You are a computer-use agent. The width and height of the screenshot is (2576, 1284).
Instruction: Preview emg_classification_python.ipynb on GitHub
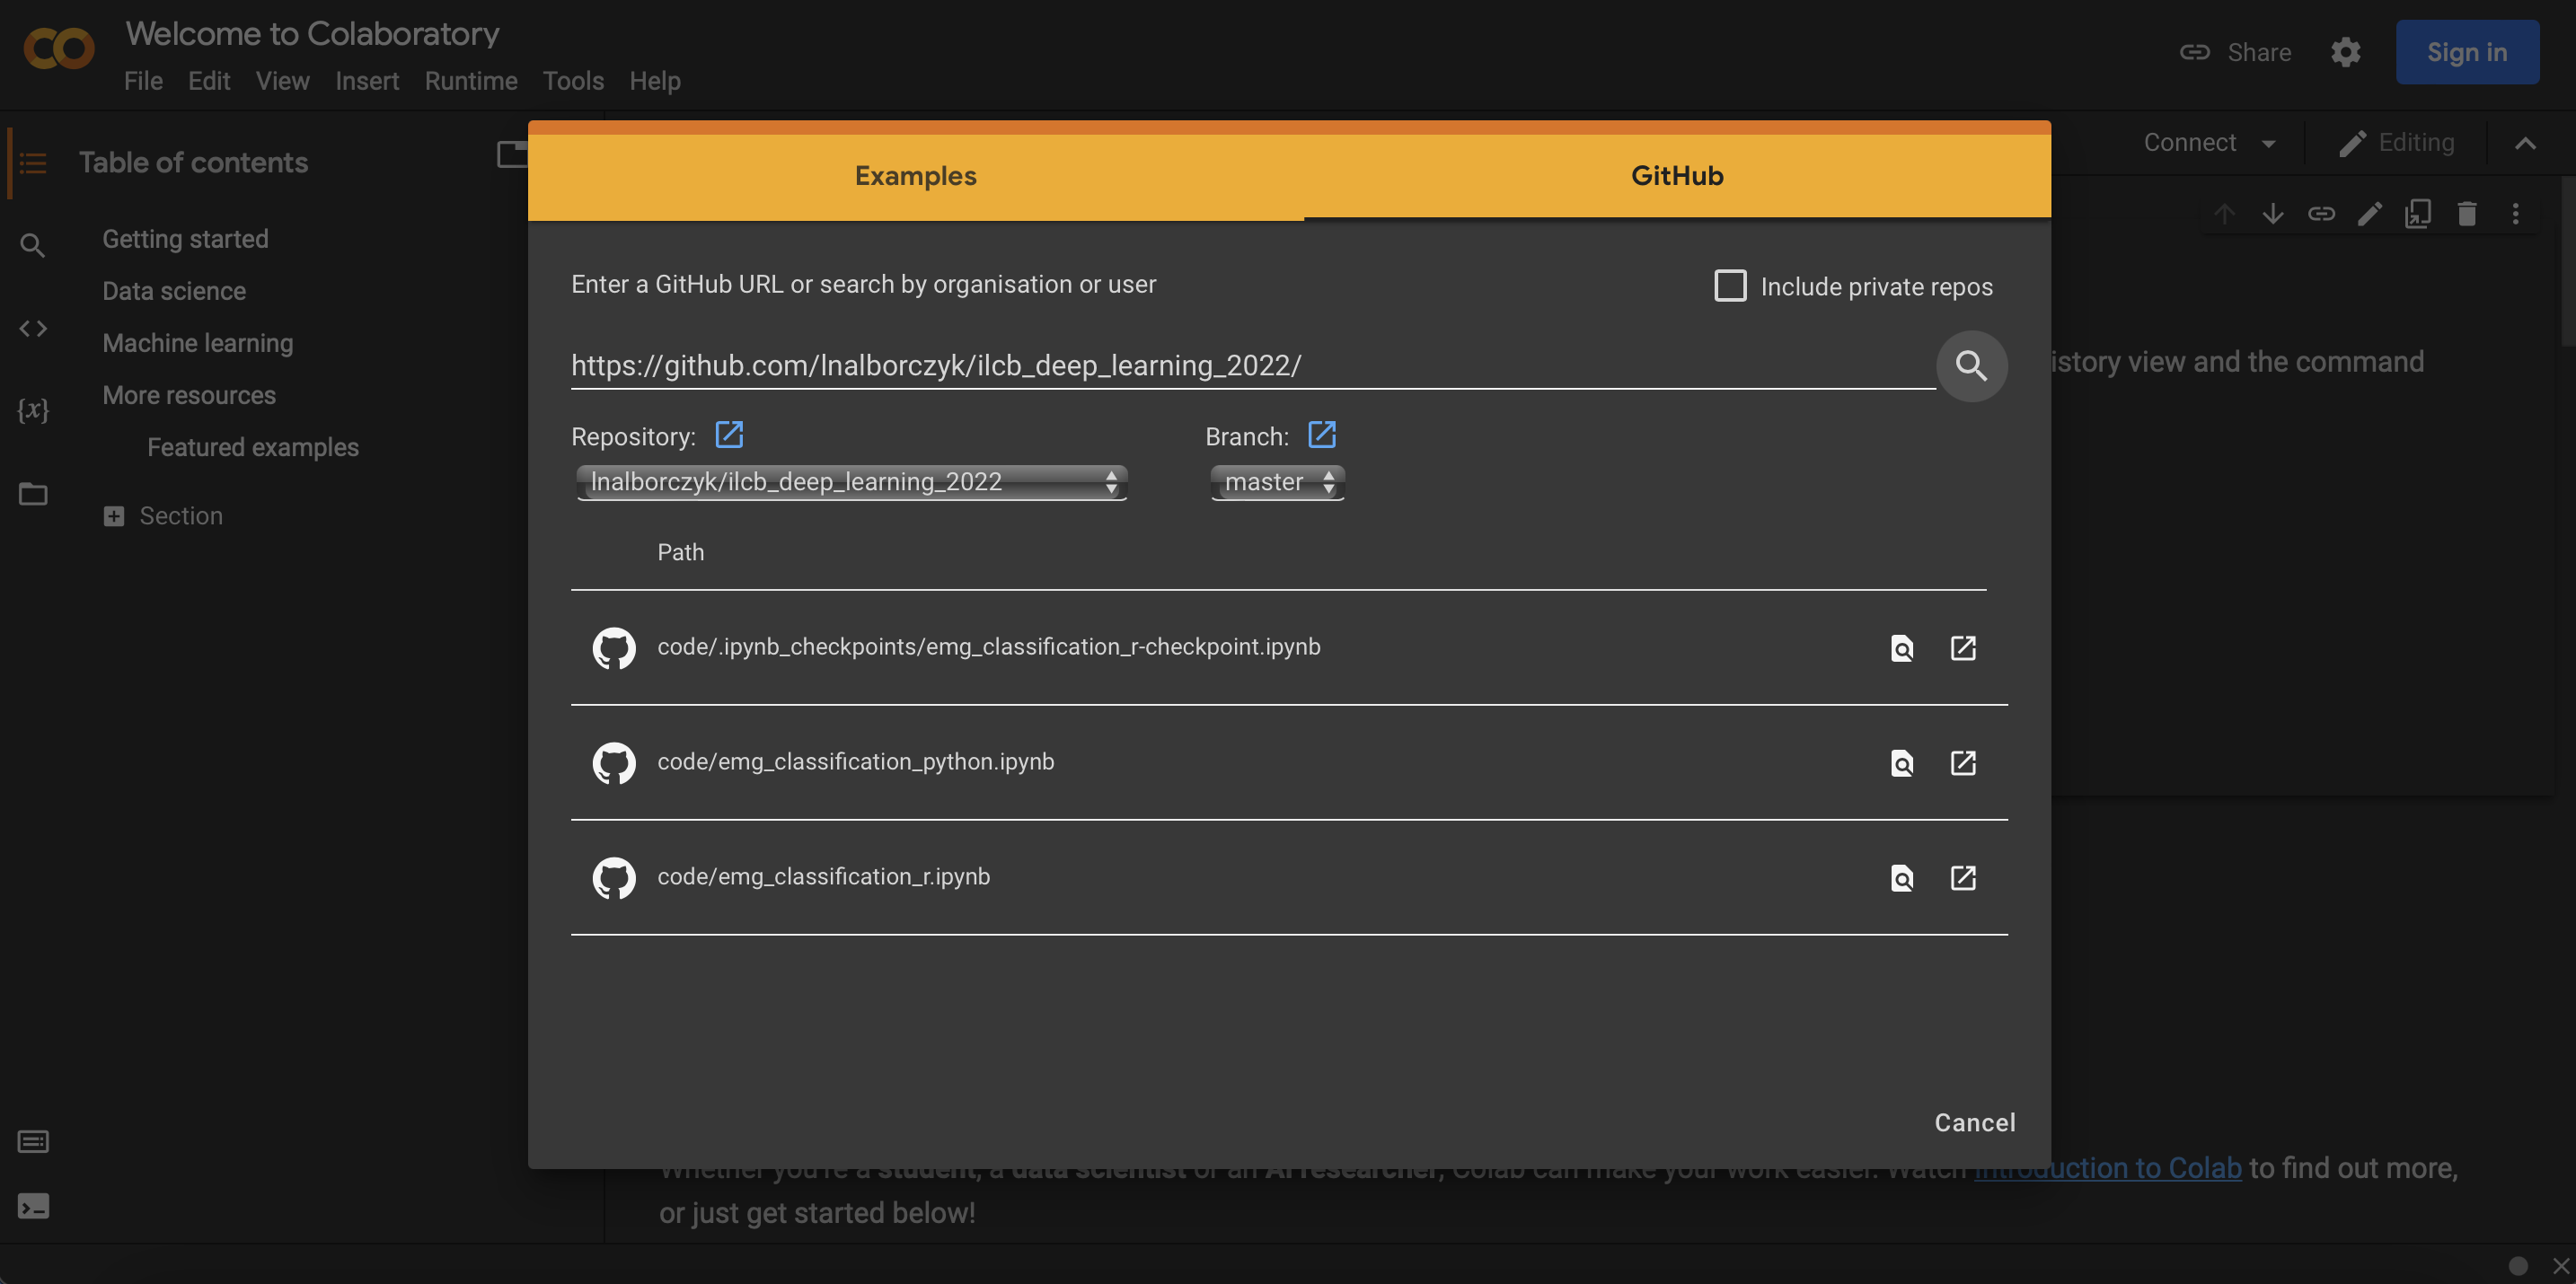1902,763
